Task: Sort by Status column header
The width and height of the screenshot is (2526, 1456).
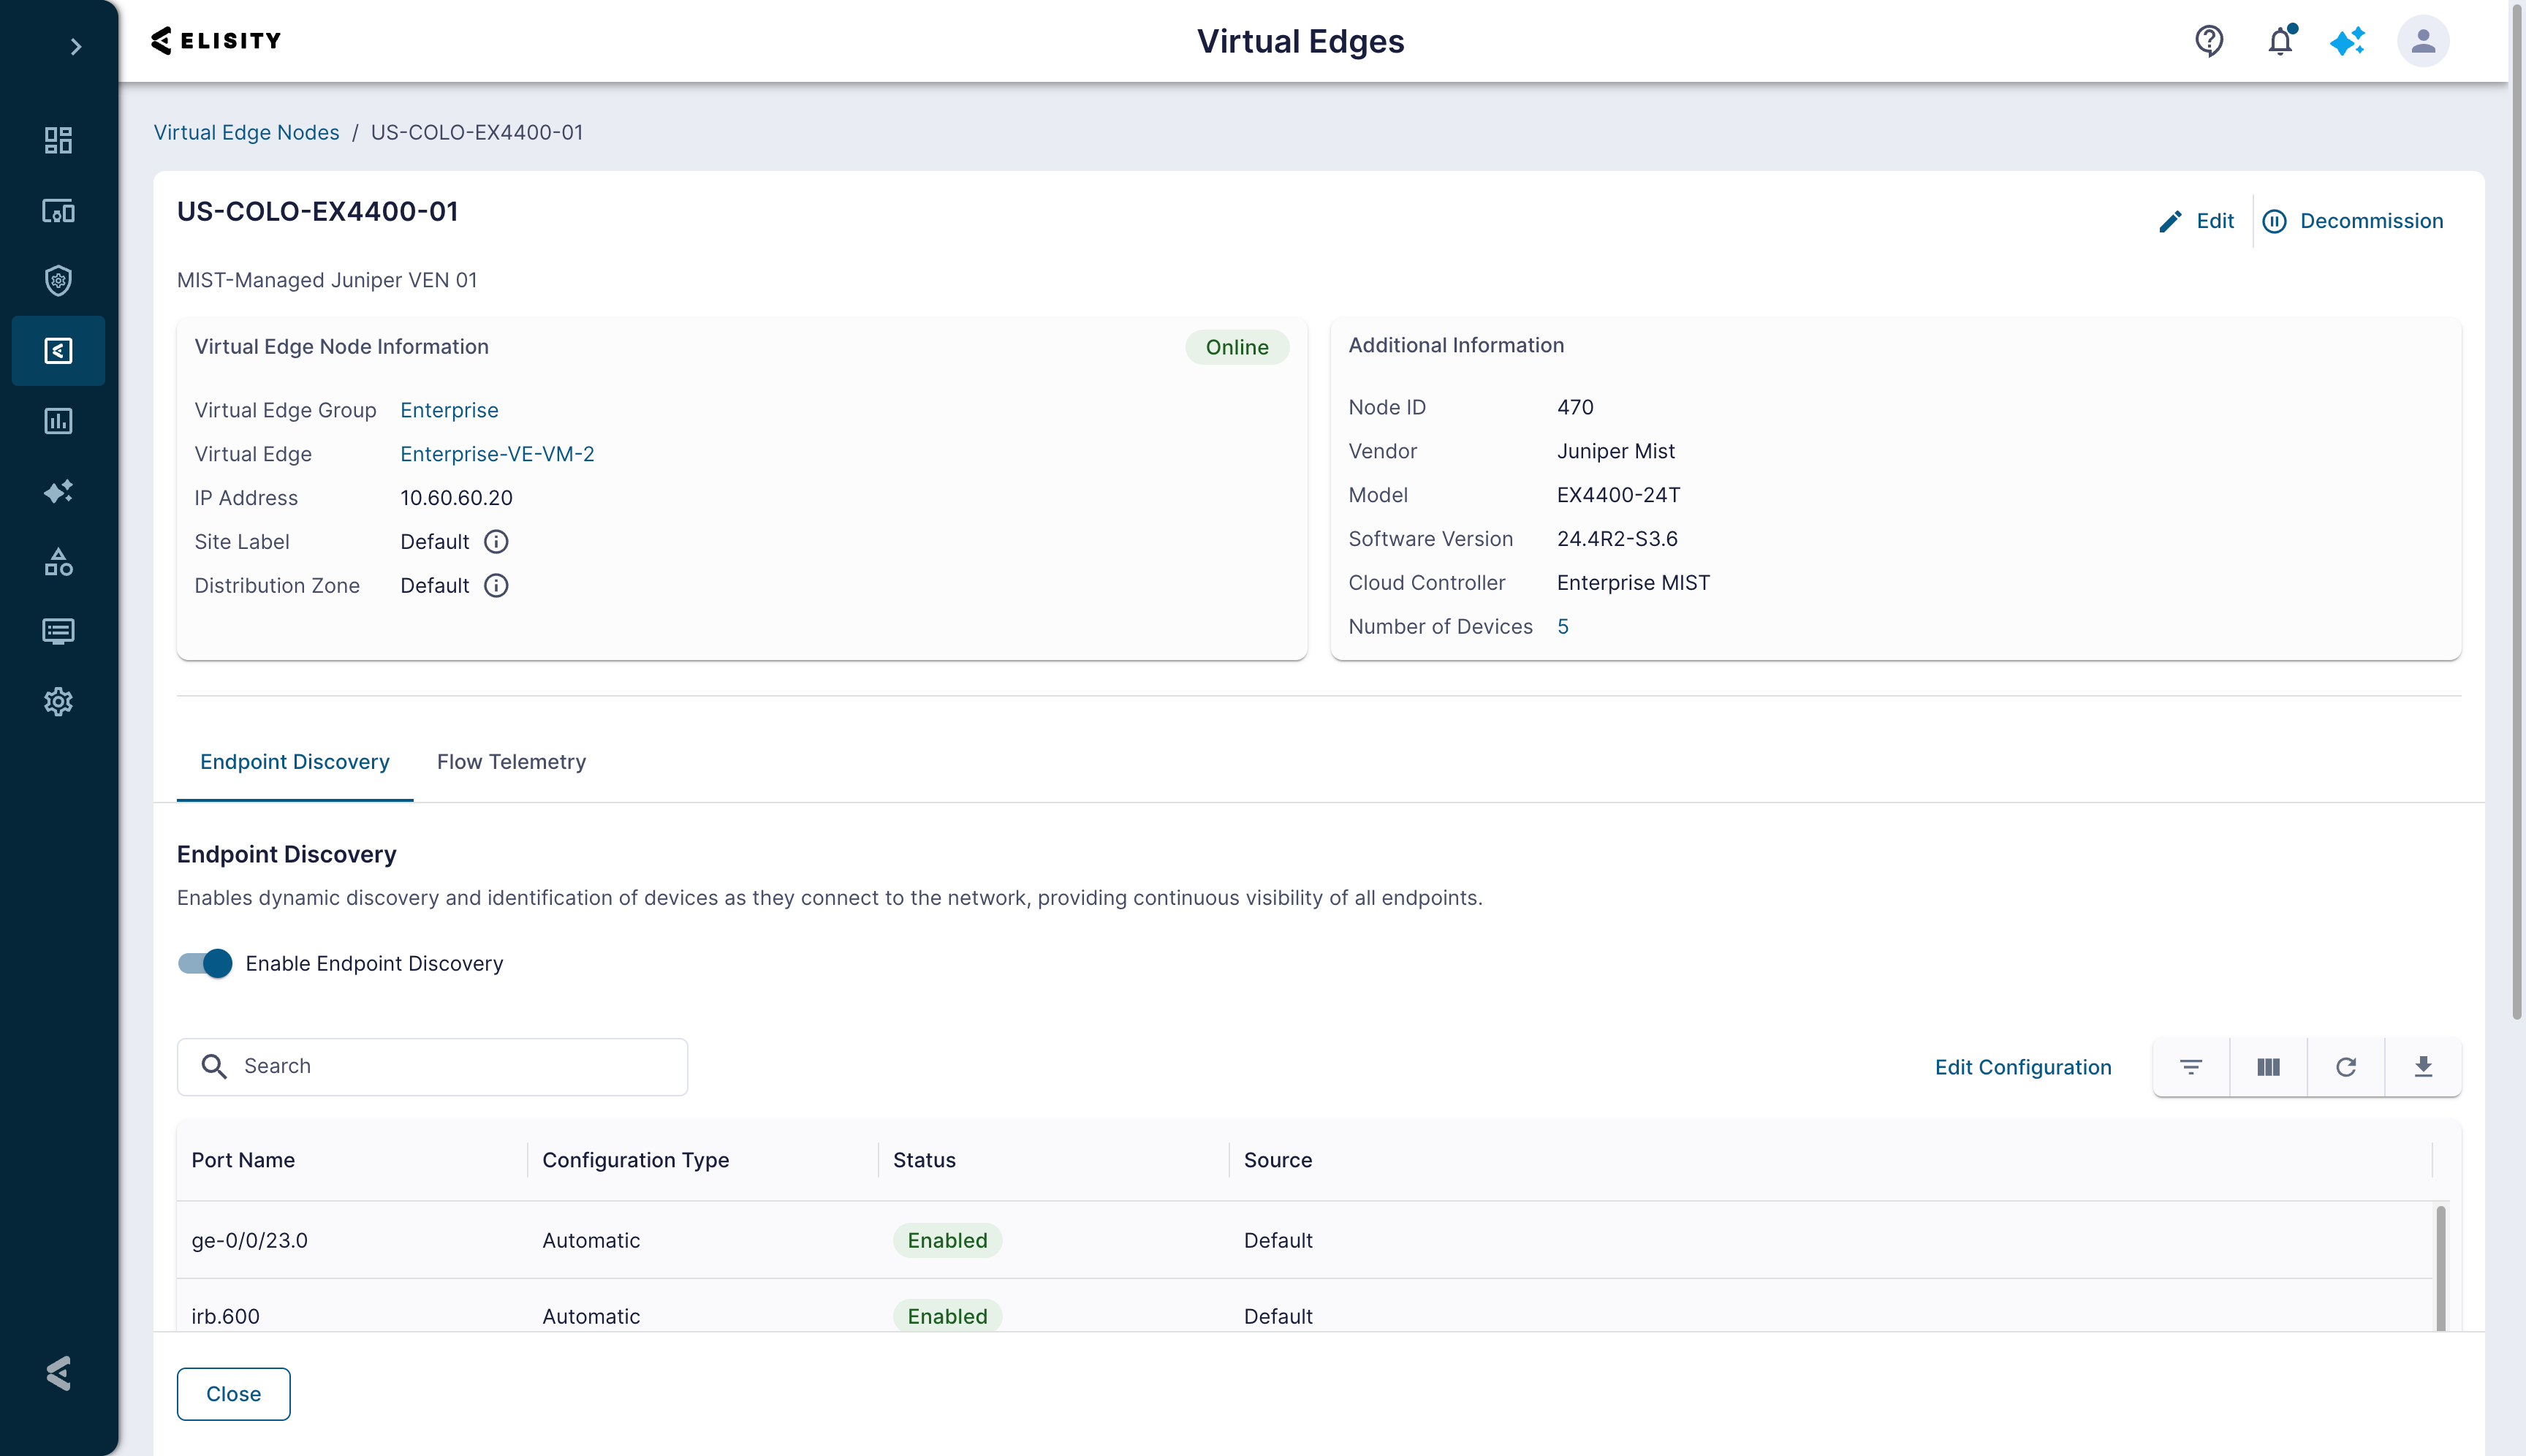Action: [x=924, y=1160]
